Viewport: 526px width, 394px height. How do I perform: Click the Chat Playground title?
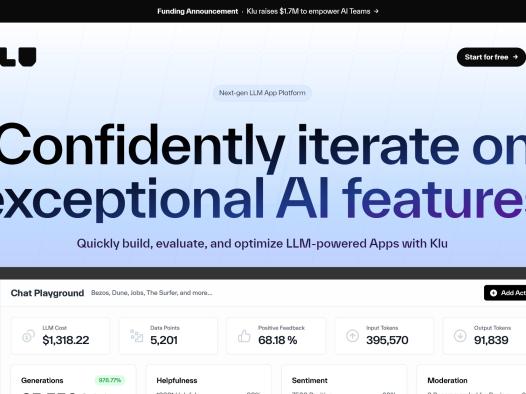47,293
